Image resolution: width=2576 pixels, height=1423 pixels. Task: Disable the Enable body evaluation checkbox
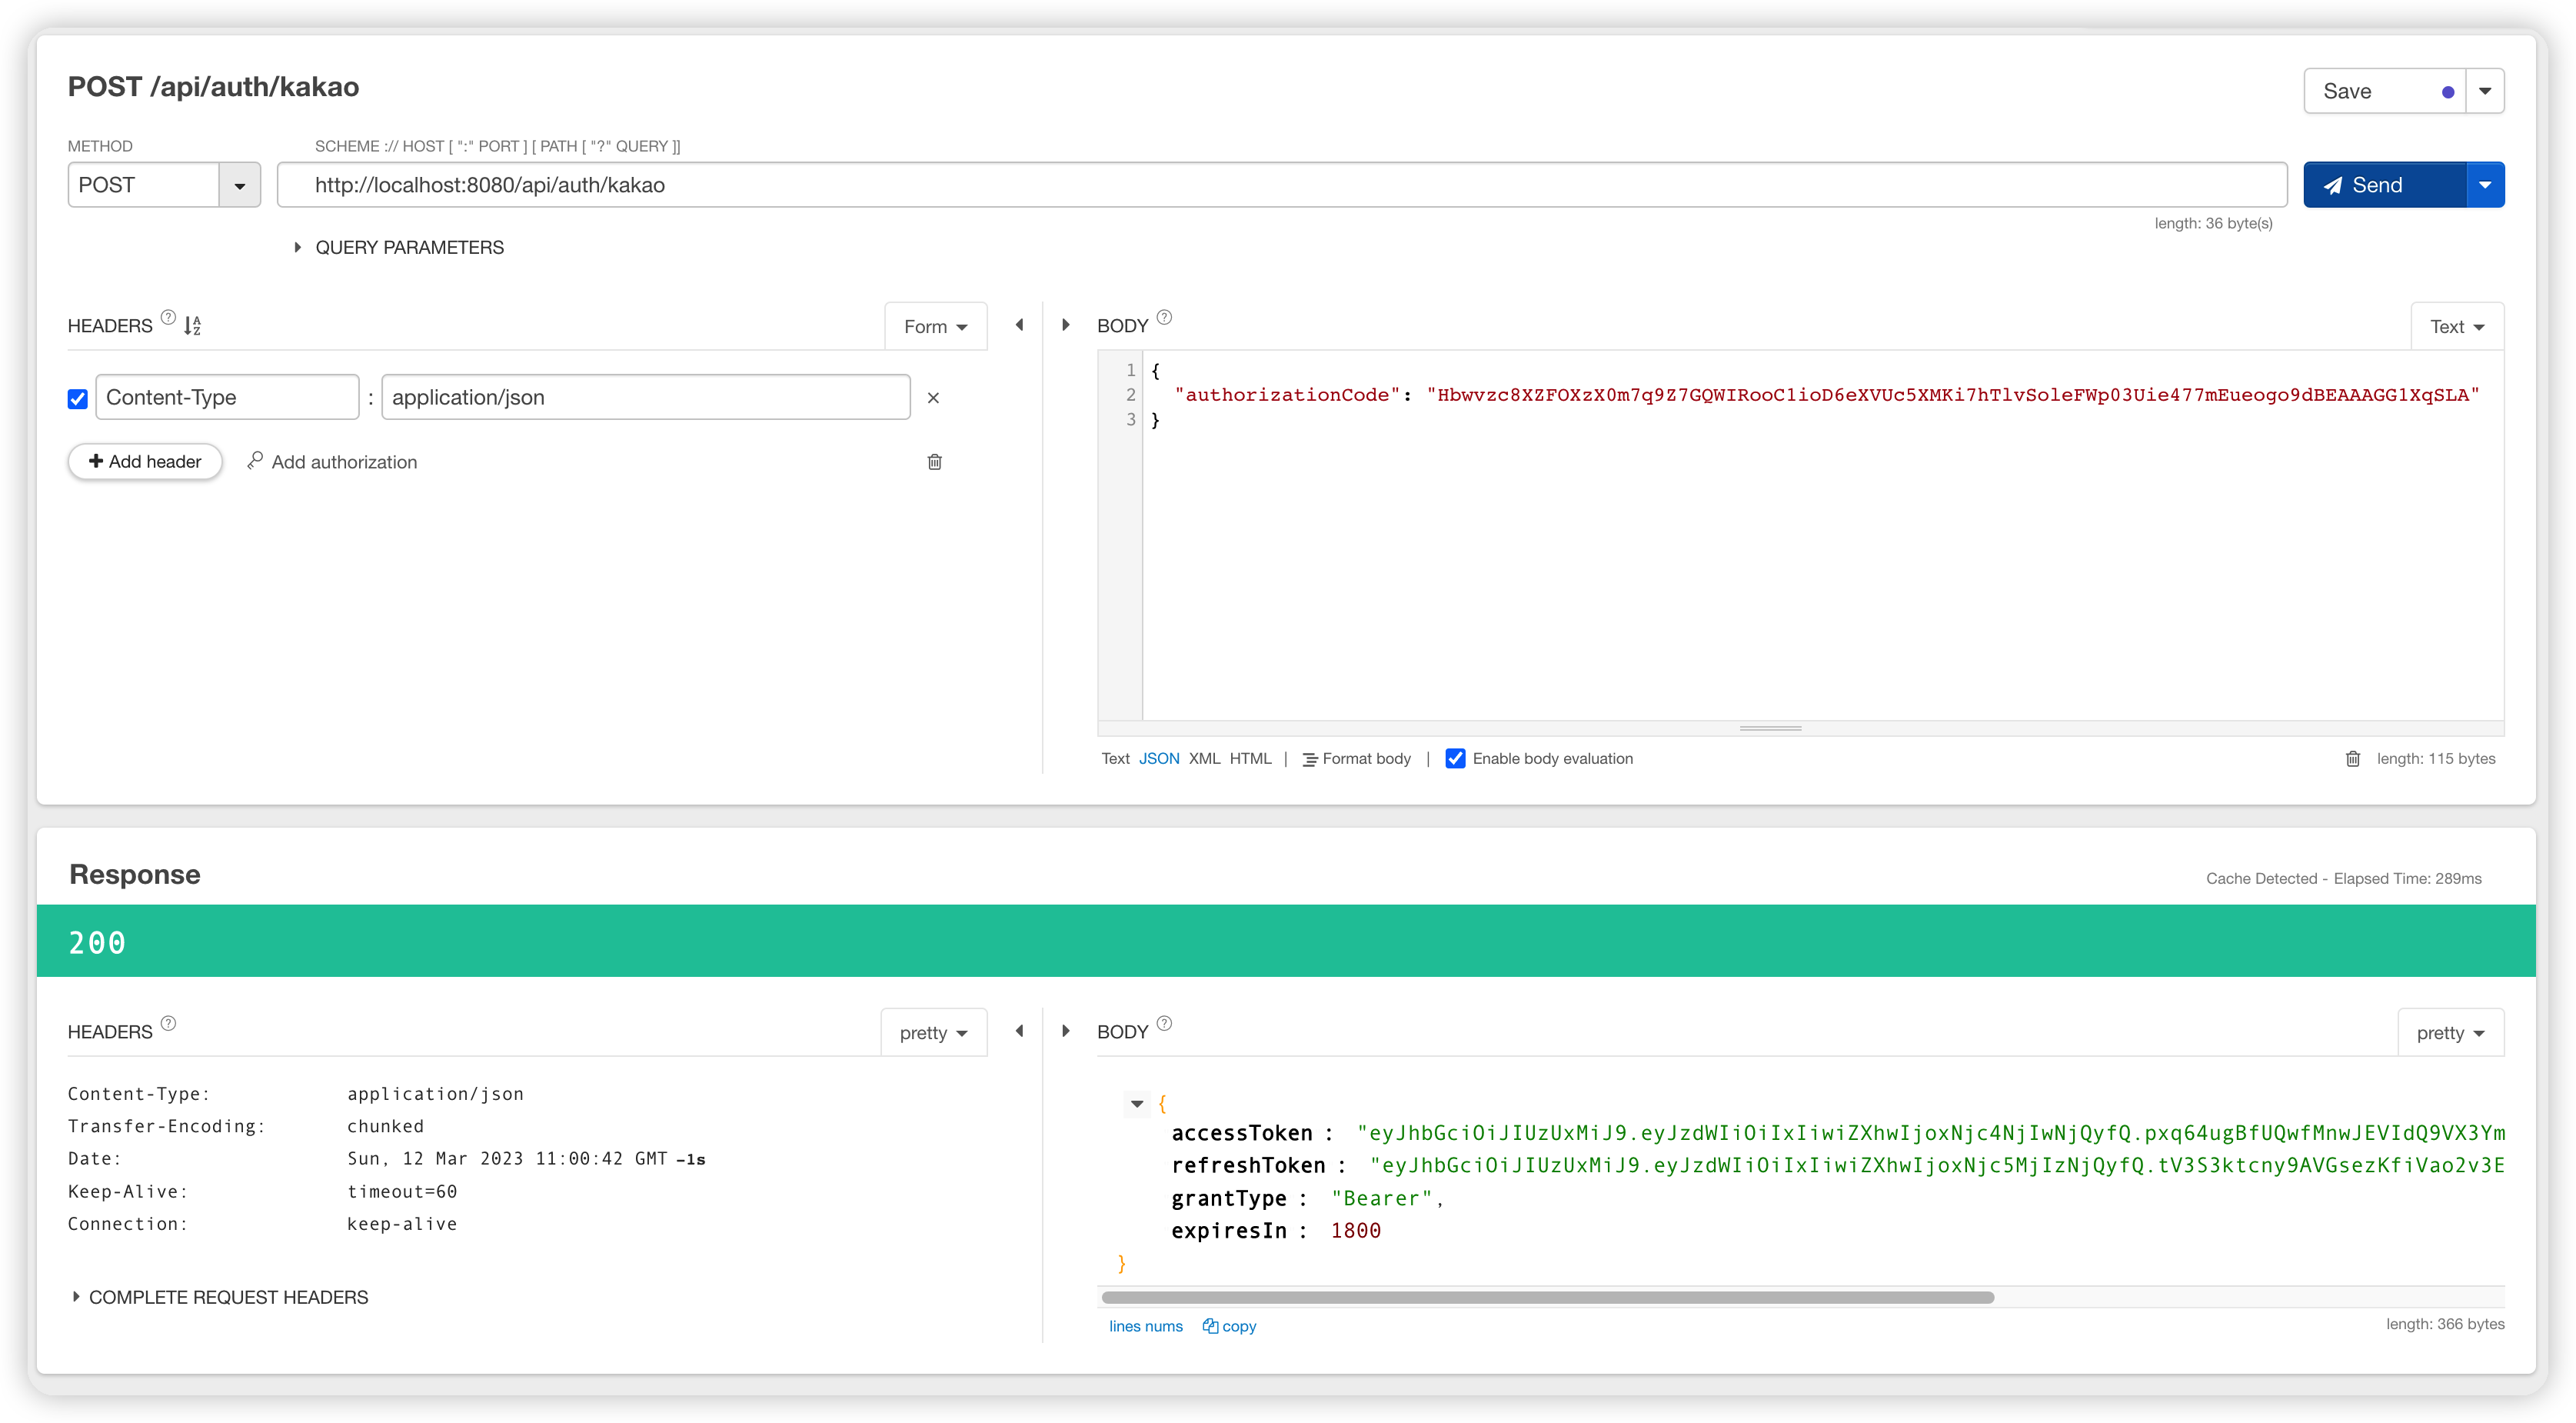coord(1455,759)
